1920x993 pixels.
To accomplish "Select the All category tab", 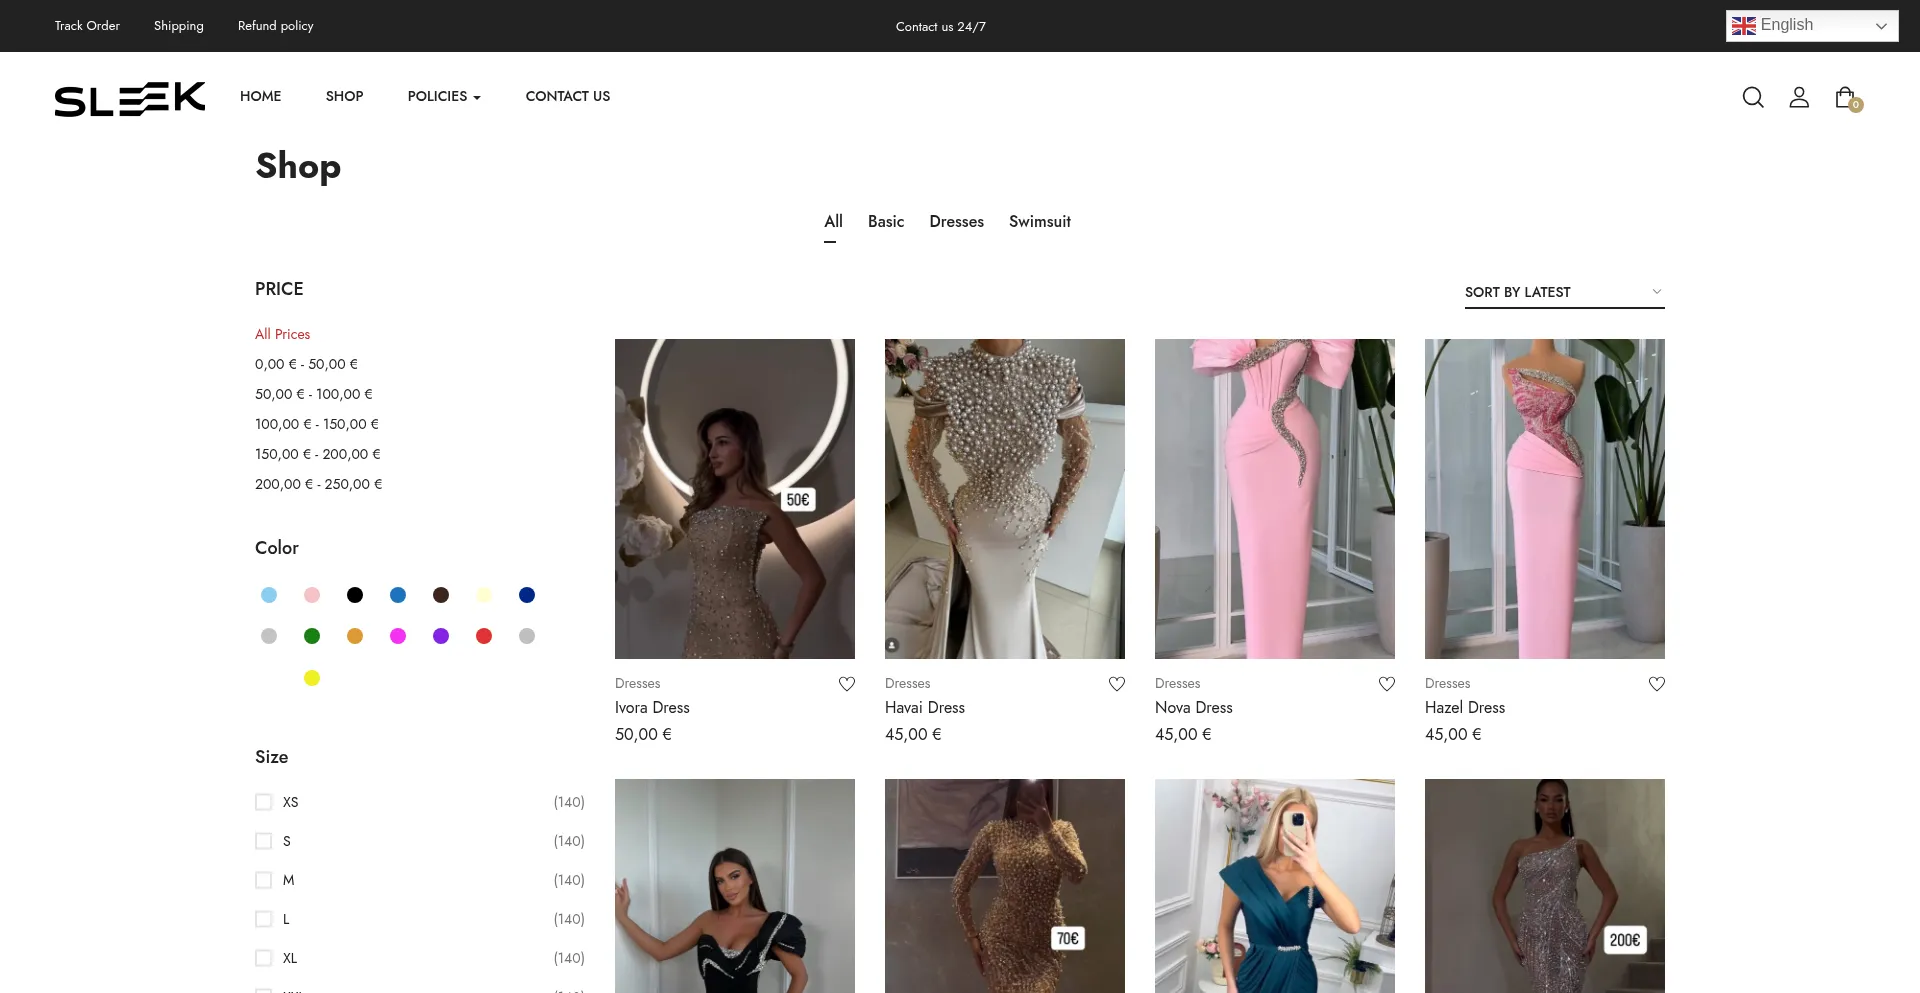I will (x=833, y=222).
